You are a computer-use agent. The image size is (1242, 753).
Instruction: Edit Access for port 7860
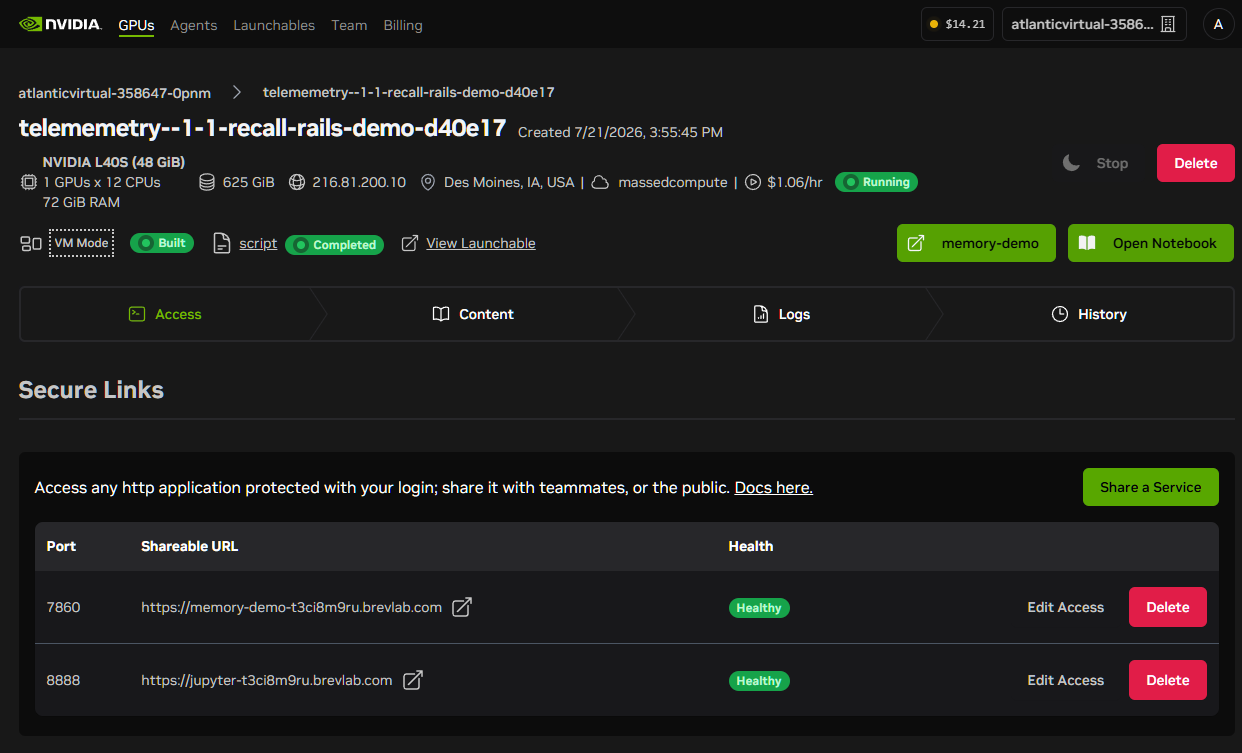click(1066, 607)
